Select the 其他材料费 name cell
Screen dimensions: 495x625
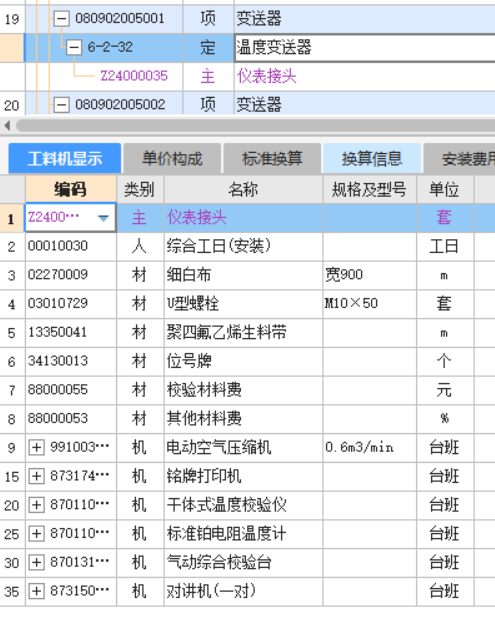(243, 418)
